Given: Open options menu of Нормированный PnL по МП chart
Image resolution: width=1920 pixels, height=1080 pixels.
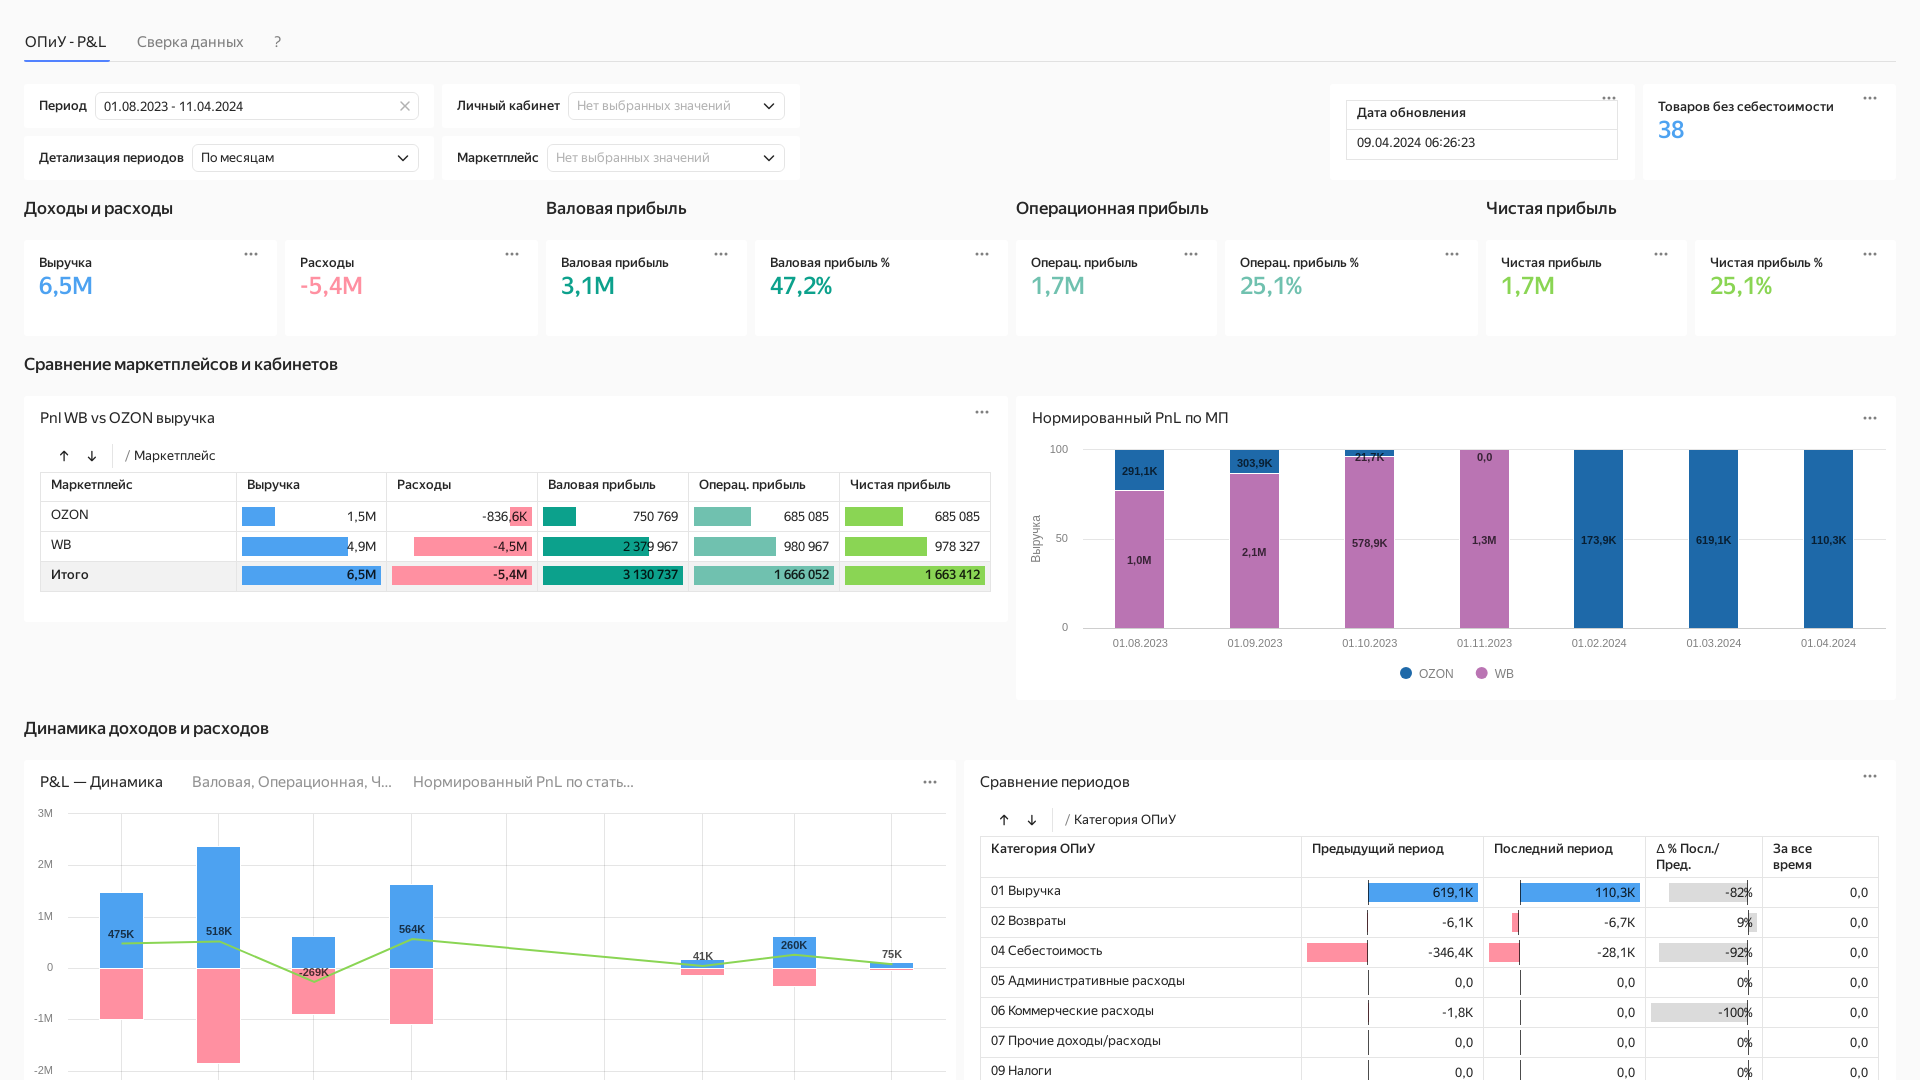Looking at the screenshot, I should pyautogui.click(x=1870, y=418).
